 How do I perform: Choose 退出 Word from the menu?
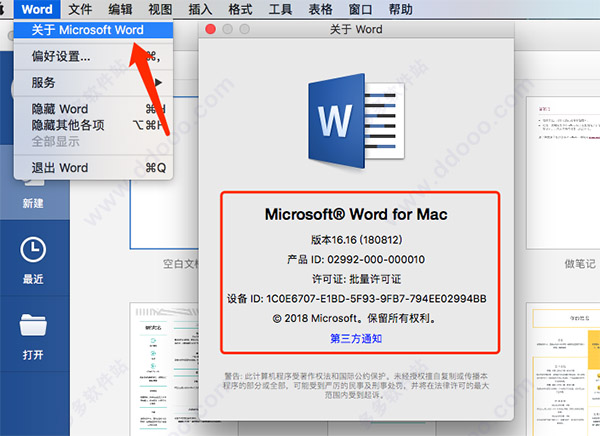tap(93, 168)
